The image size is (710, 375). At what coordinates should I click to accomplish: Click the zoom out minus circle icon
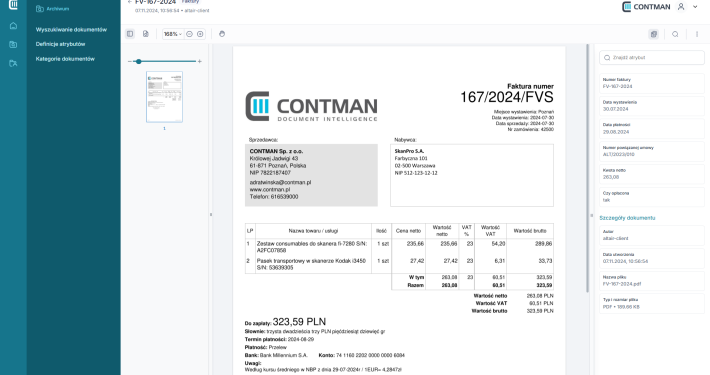189,34
